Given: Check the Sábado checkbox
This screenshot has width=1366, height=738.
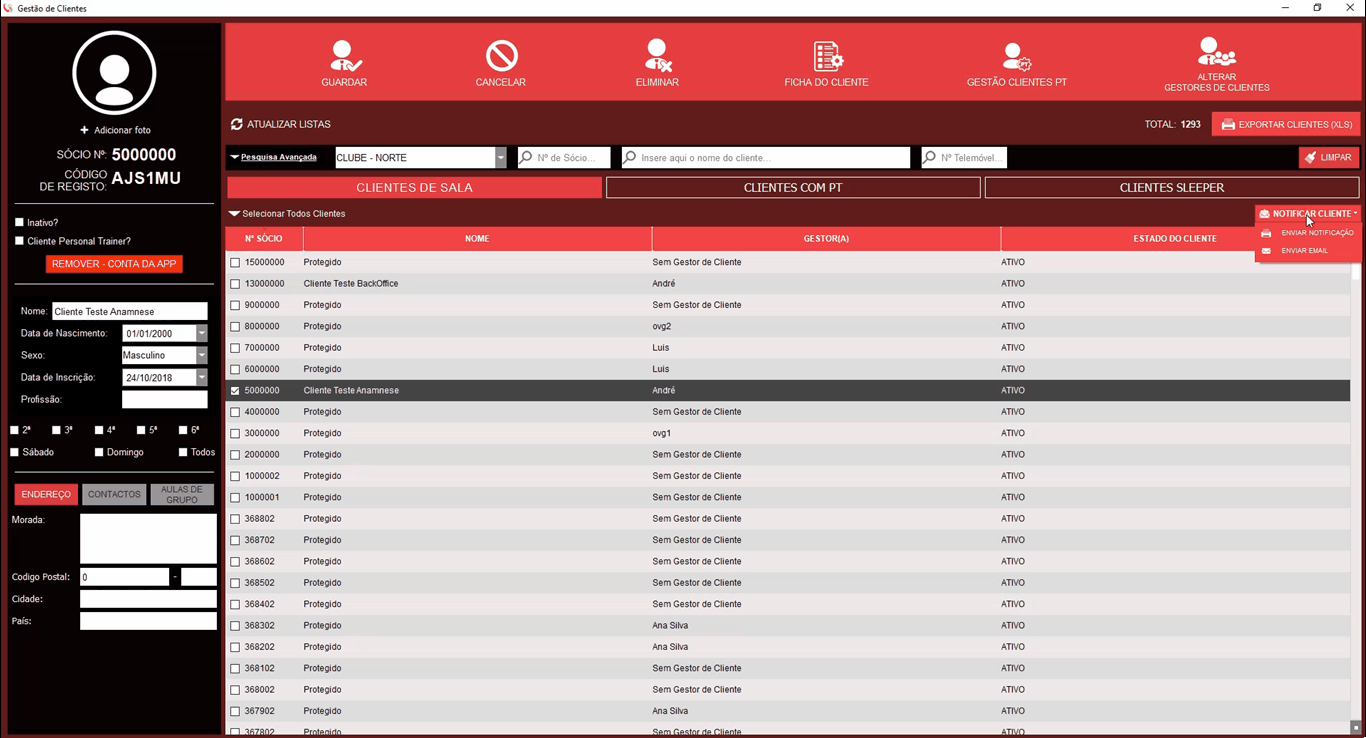Looking at the screenshot, I should (14, 452).
